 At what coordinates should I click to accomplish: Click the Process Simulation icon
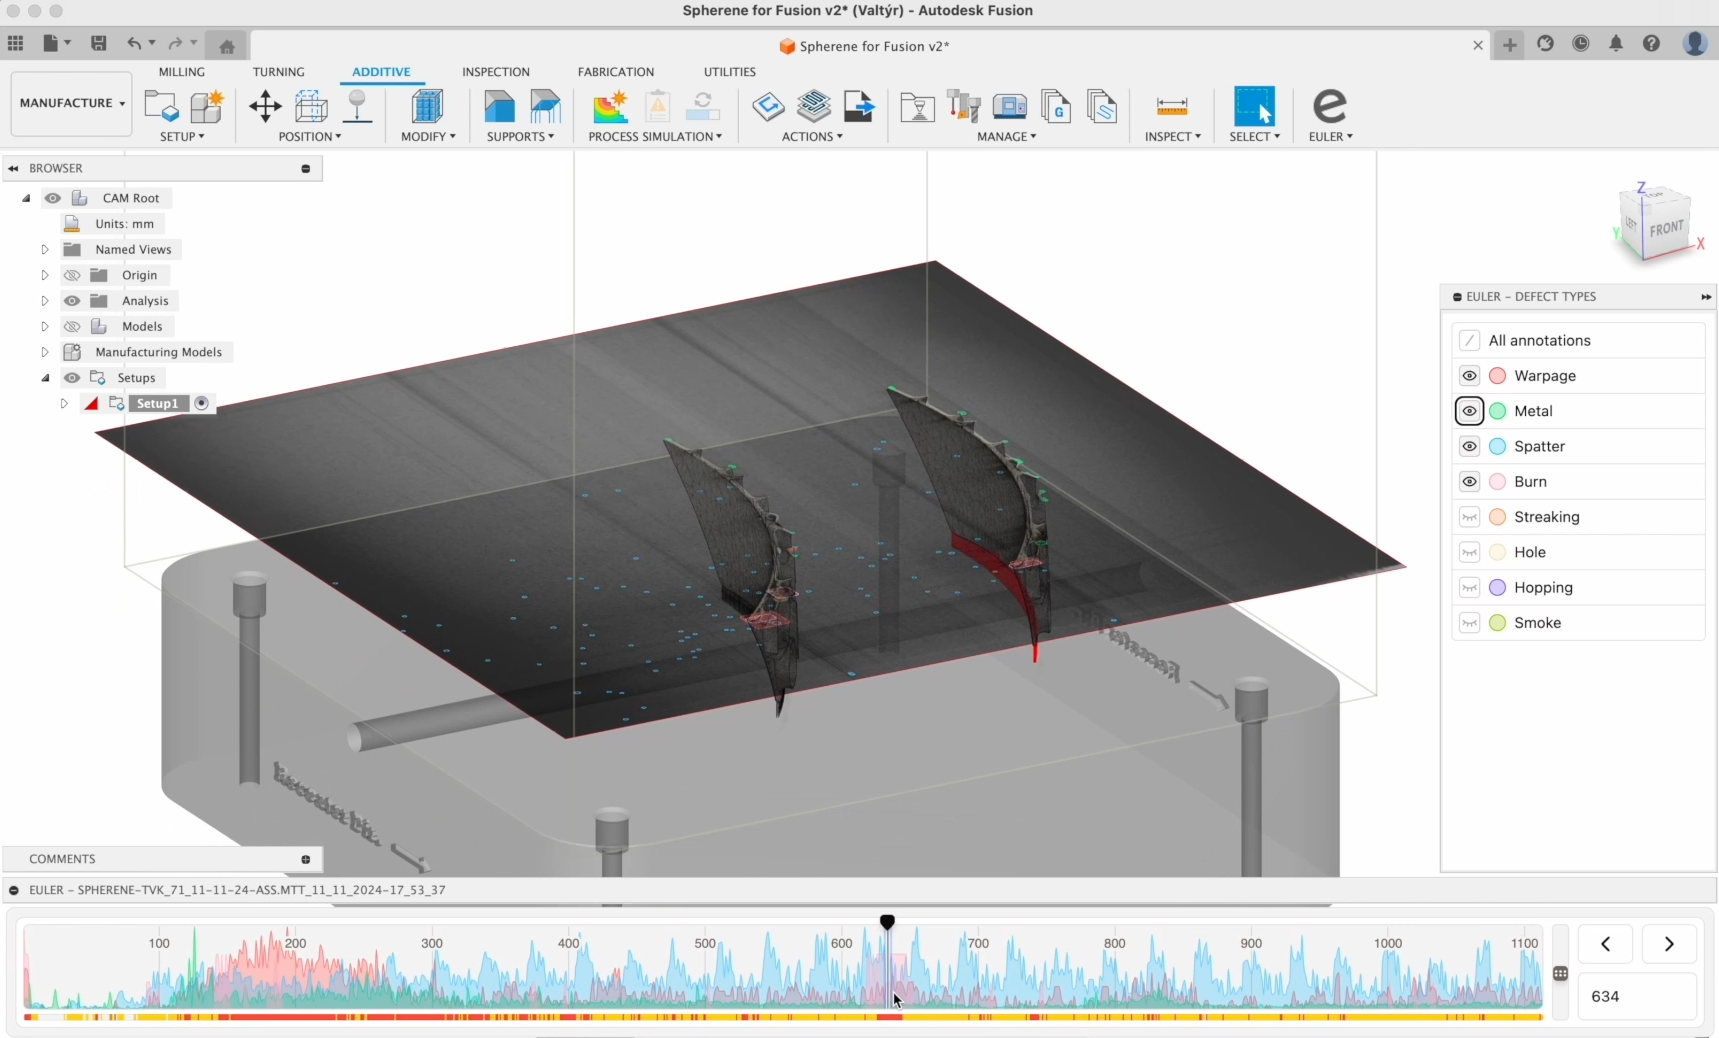609,107
